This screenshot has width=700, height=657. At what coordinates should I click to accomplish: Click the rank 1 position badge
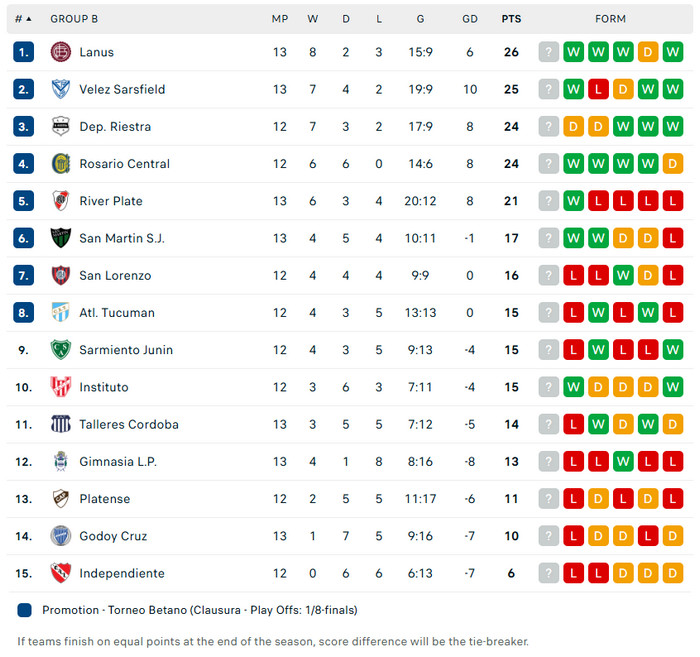[x=24, y=52]
